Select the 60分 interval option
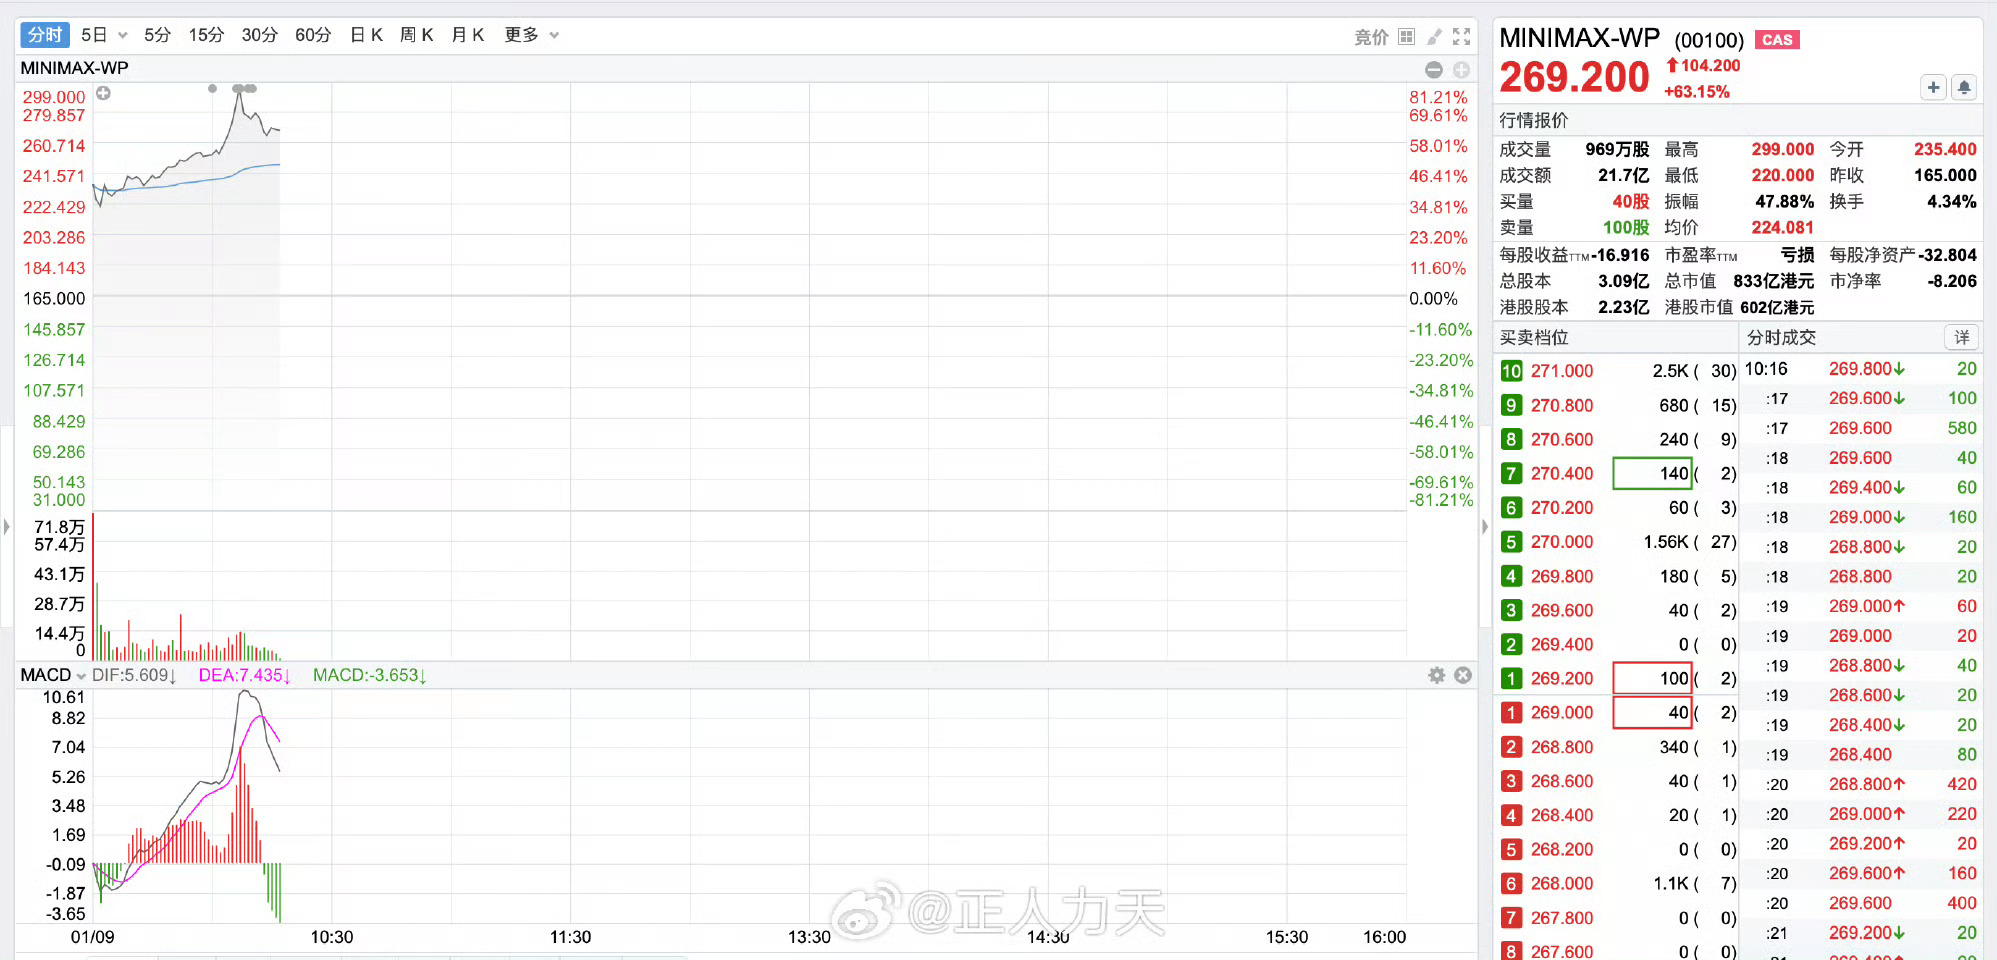 (313, 34)
